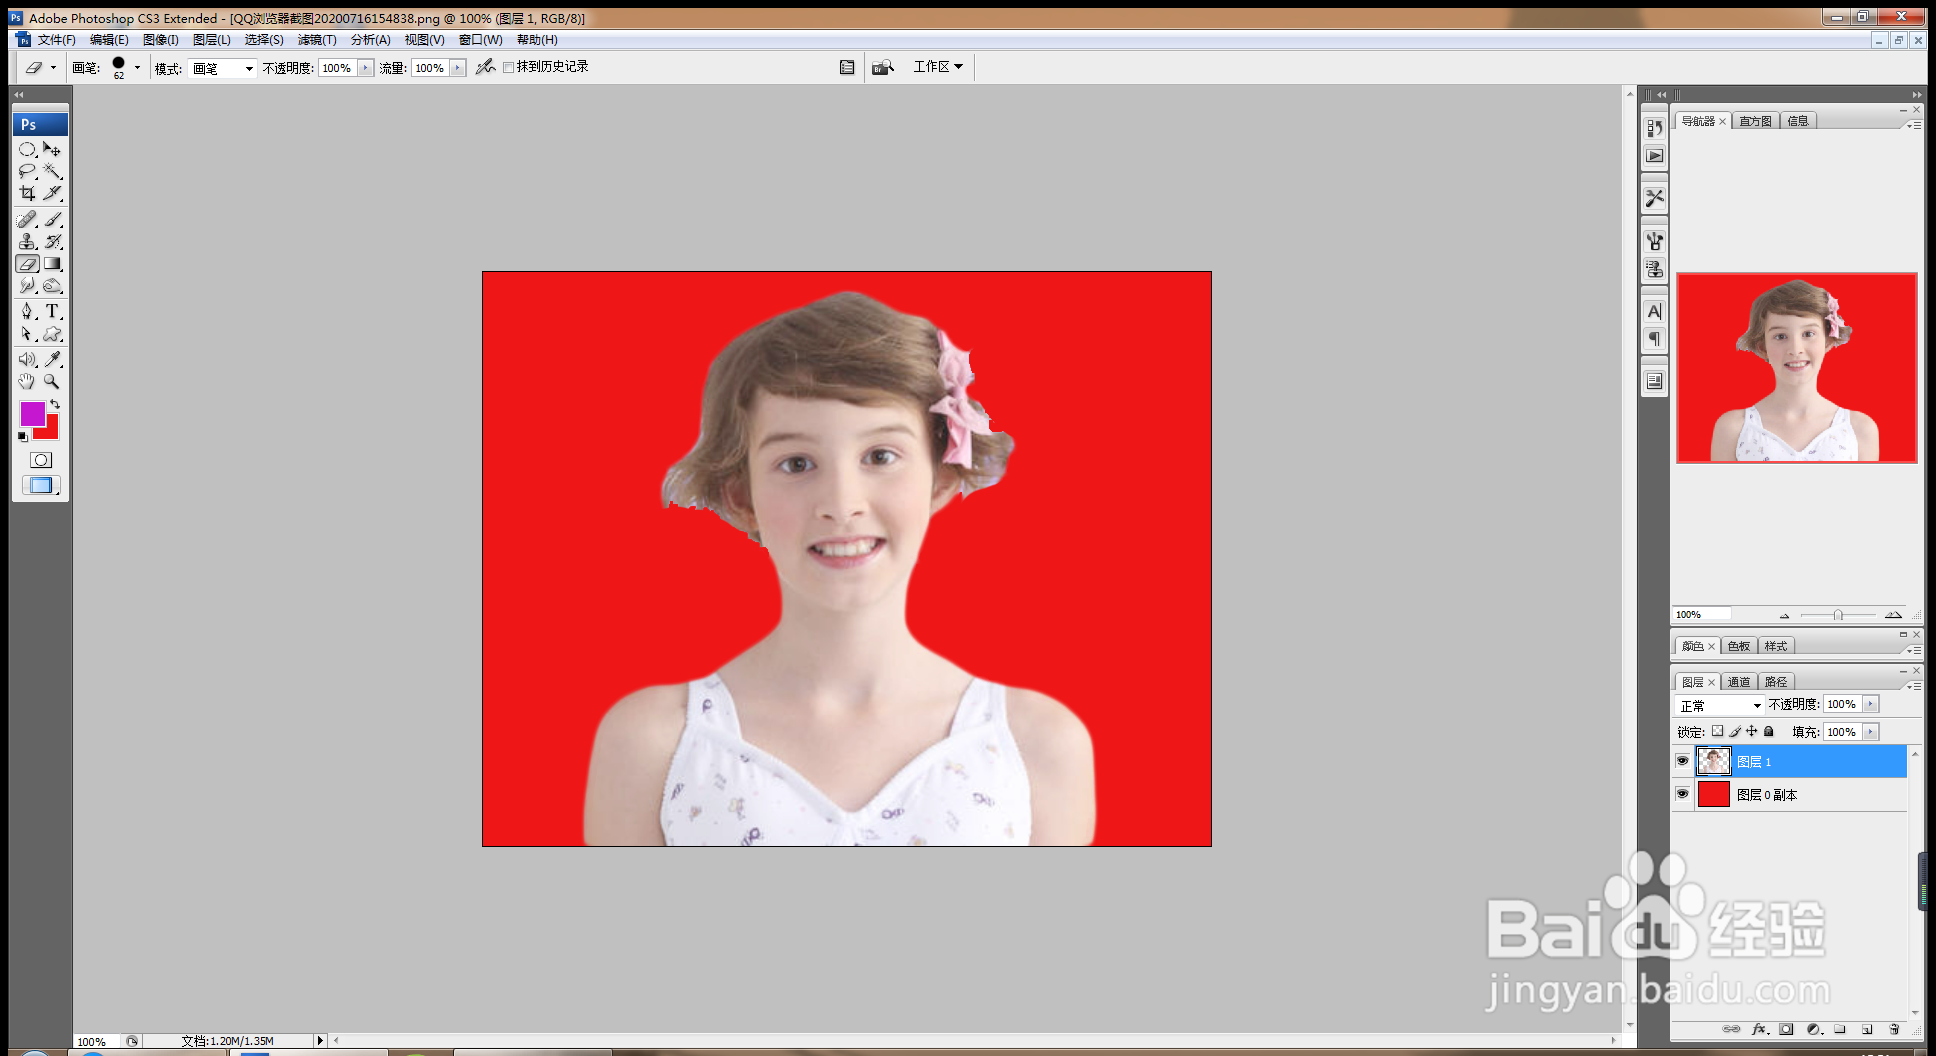Click the delete layer trash icon

(x=1893, y=1029)
